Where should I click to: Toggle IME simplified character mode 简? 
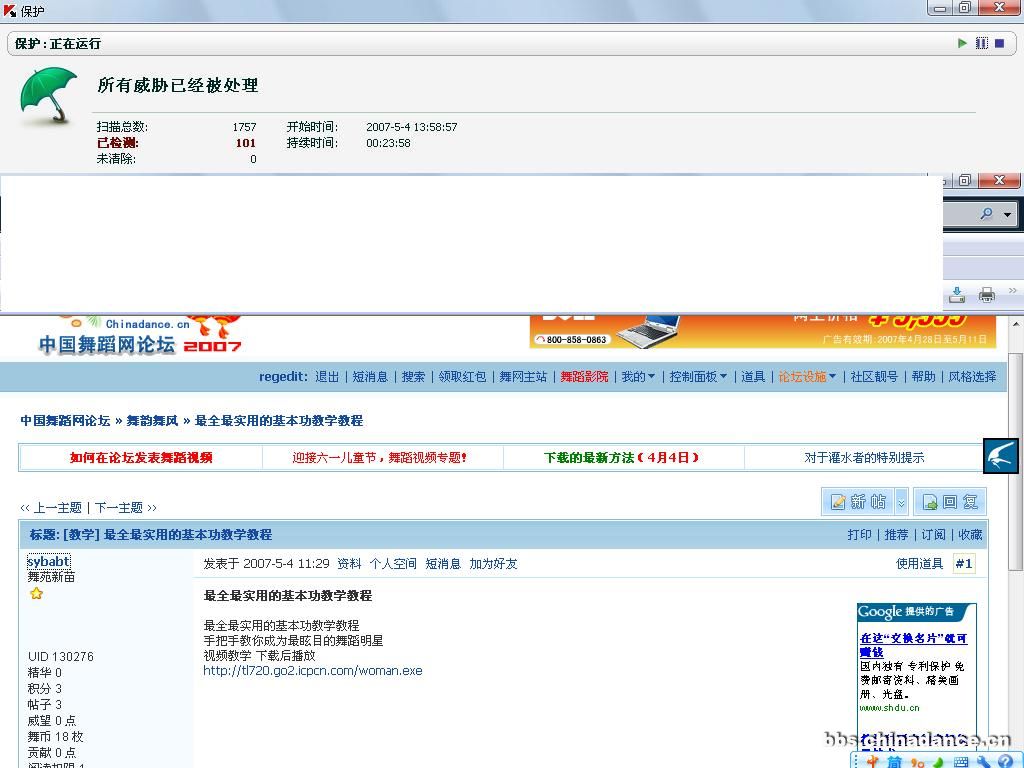click(893, 762)
